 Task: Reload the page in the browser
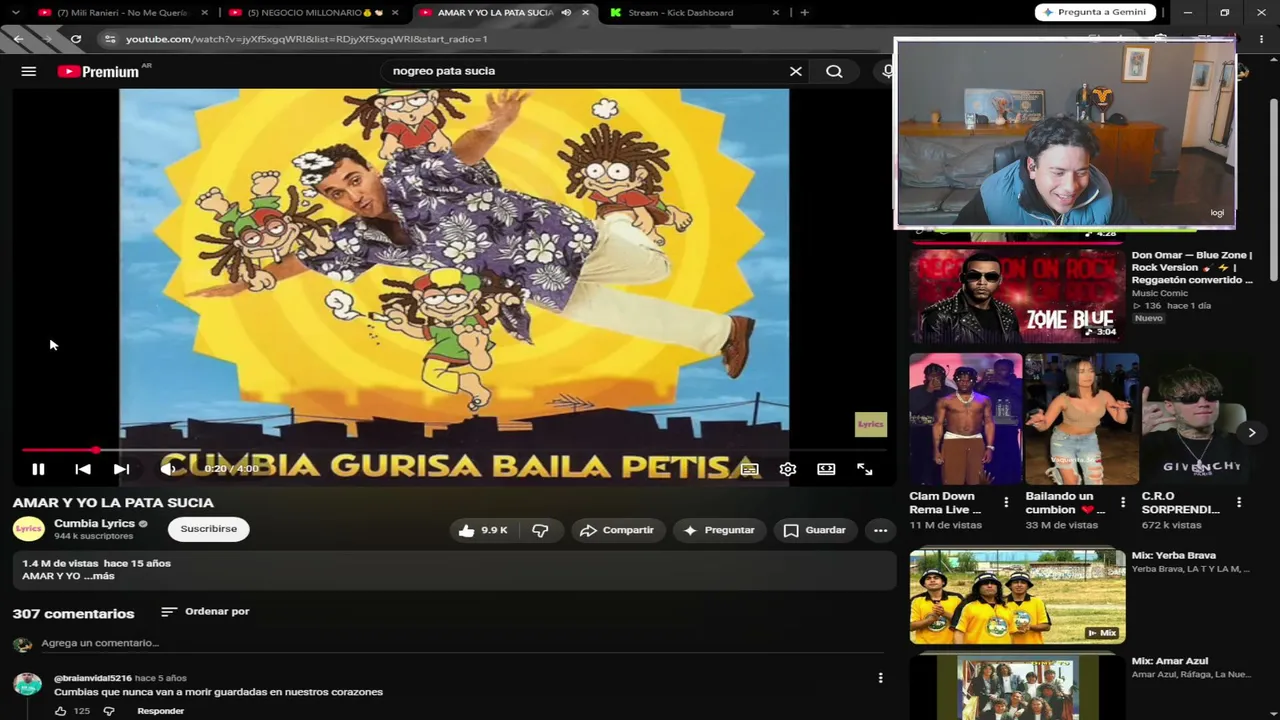click(76, 39)
